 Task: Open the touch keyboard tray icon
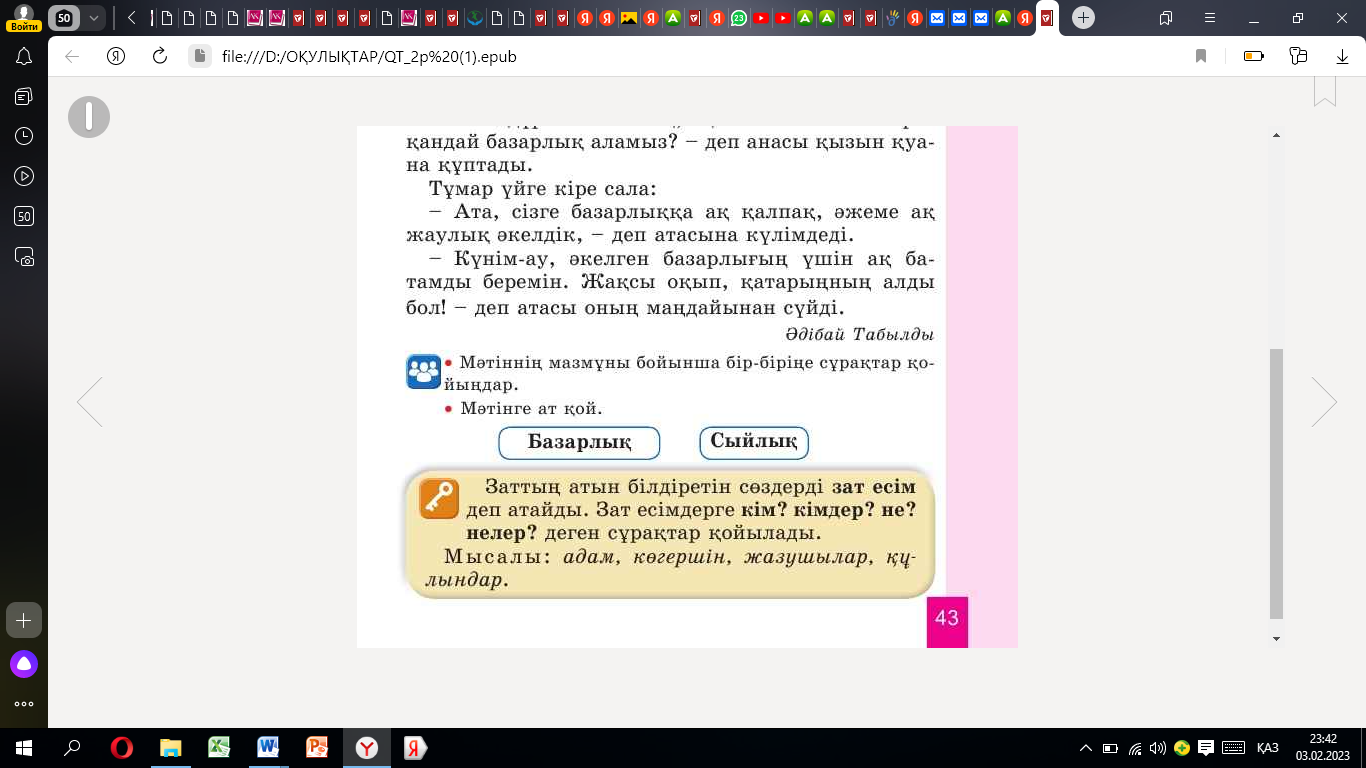click(1233, 748)
